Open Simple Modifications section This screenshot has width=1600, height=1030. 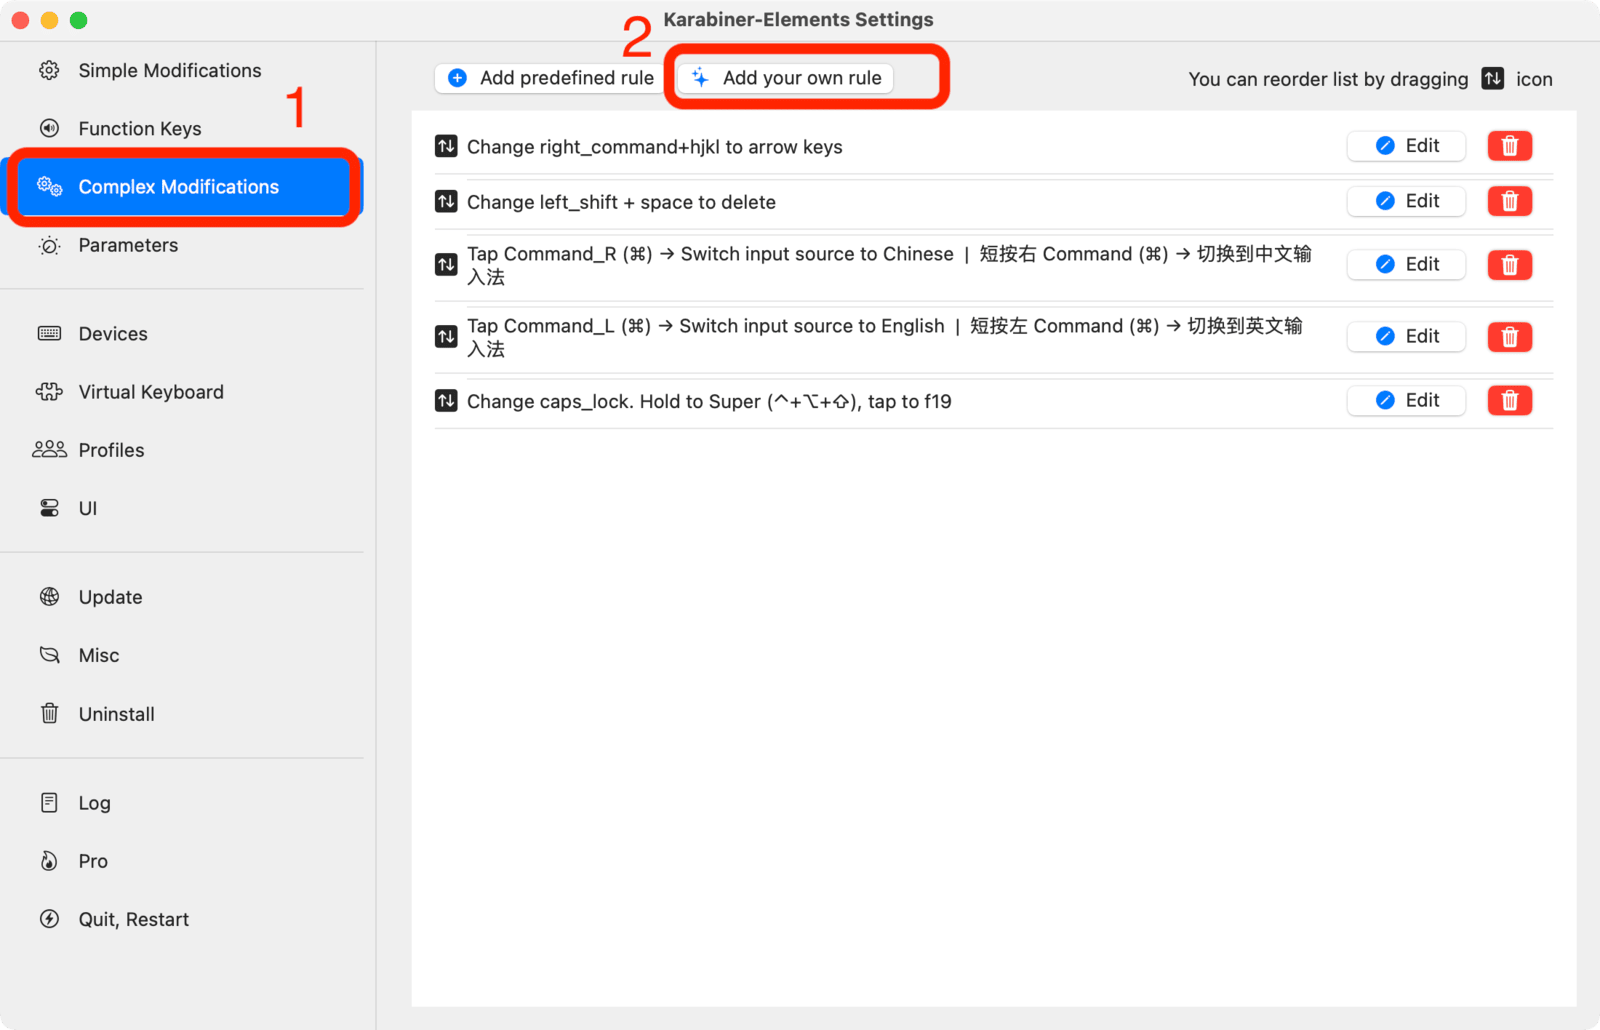[182, 70]
